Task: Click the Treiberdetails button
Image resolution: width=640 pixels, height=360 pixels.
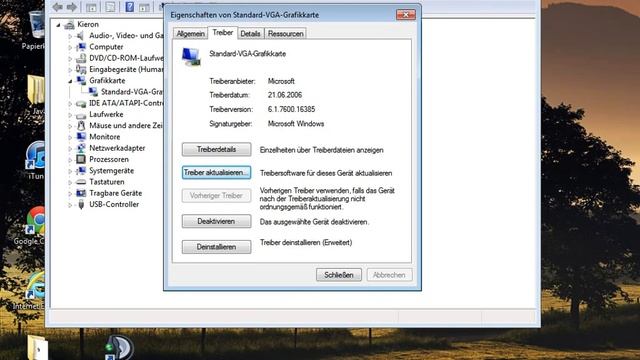Action: coord(216,149)
